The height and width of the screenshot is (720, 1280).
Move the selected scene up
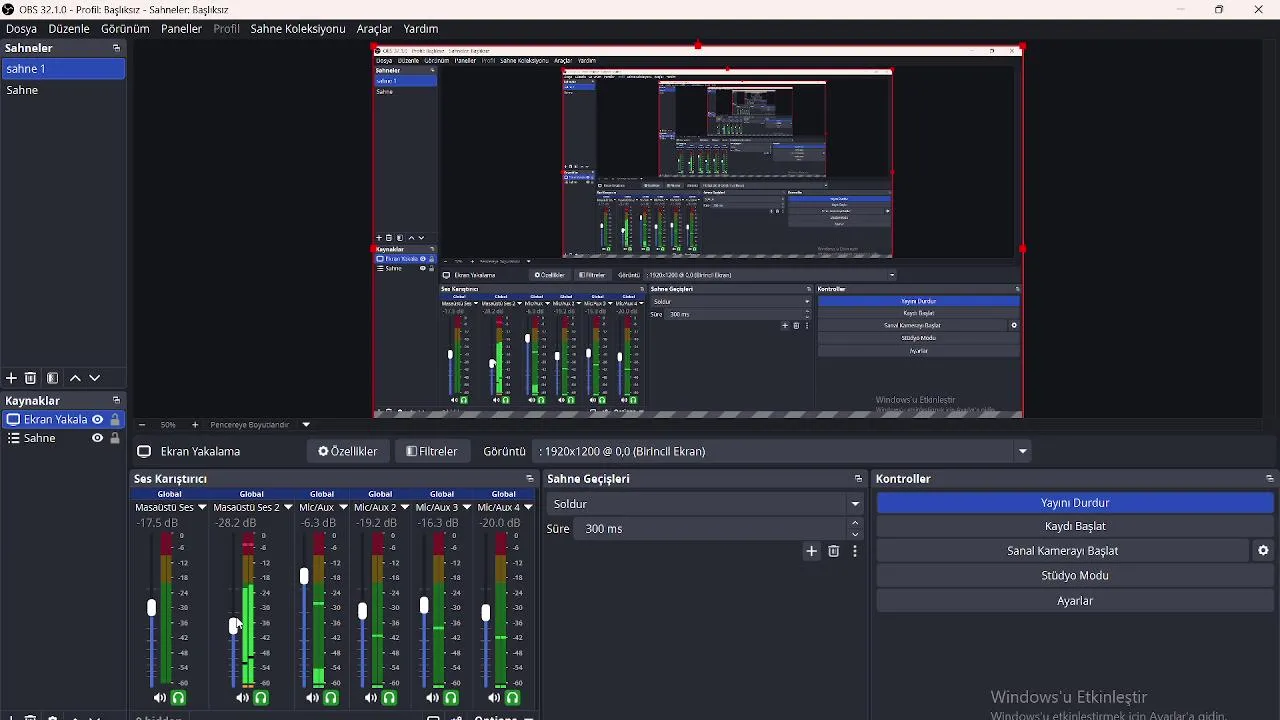pos(75,379)
